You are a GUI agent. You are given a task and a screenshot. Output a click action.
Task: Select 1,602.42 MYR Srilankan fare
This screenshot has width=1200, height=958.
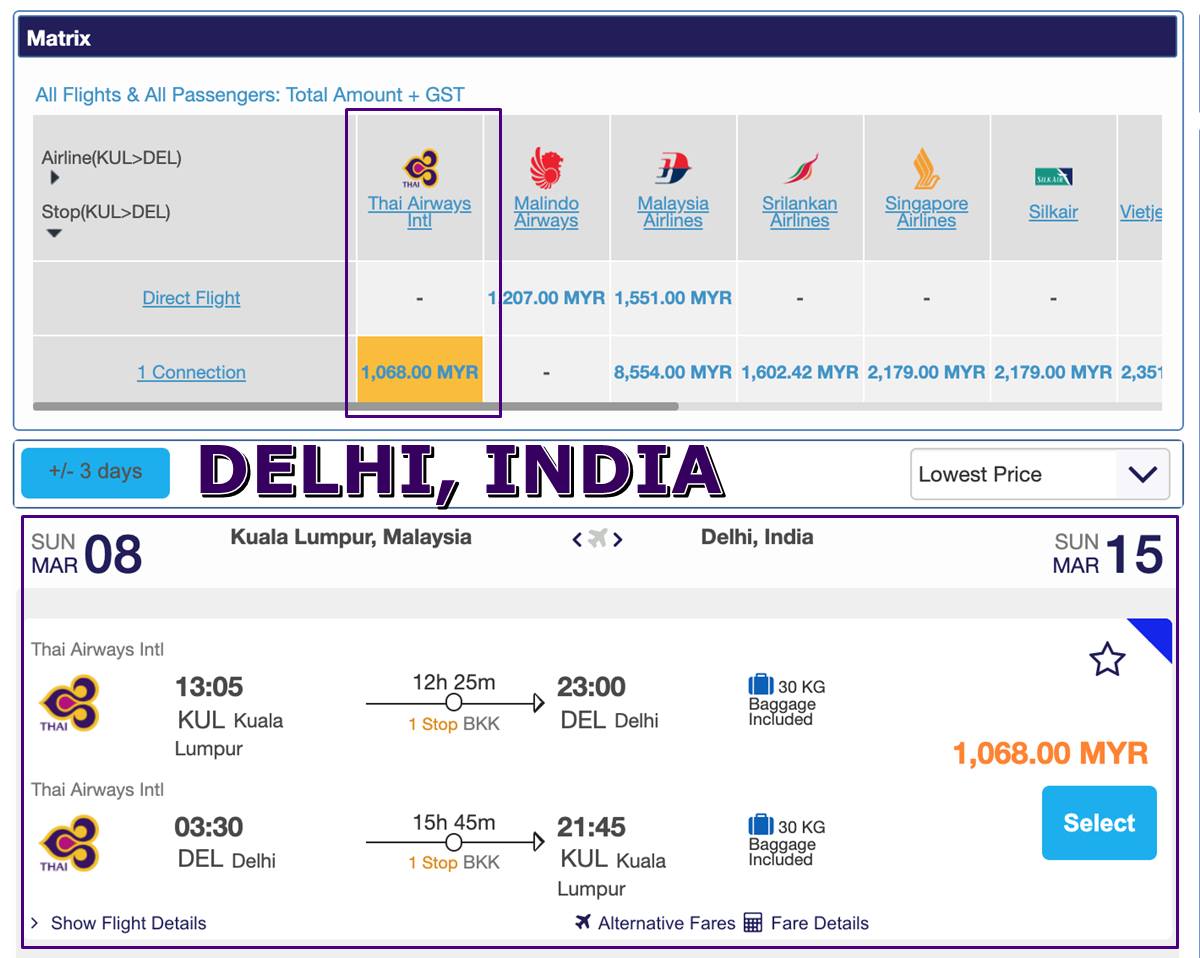pos(800,372)
